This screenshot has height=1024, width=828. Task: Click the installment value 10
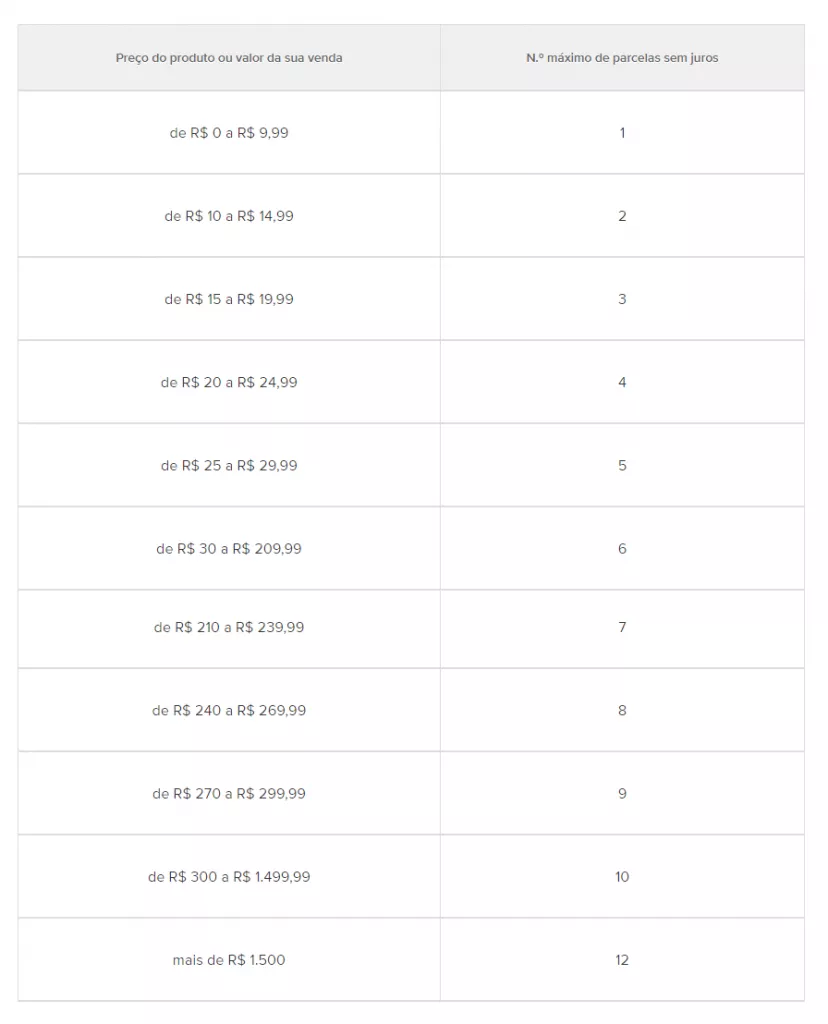click(622, 876)
